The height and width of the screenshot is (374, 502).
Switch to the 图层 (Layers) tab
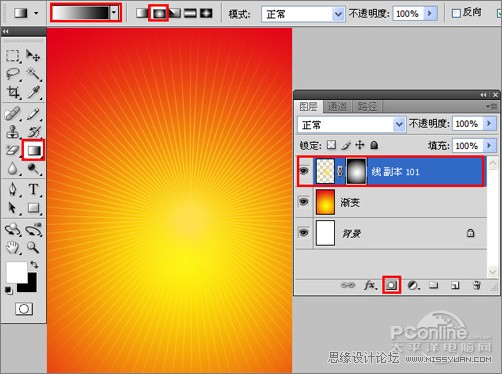click(308, 107)
